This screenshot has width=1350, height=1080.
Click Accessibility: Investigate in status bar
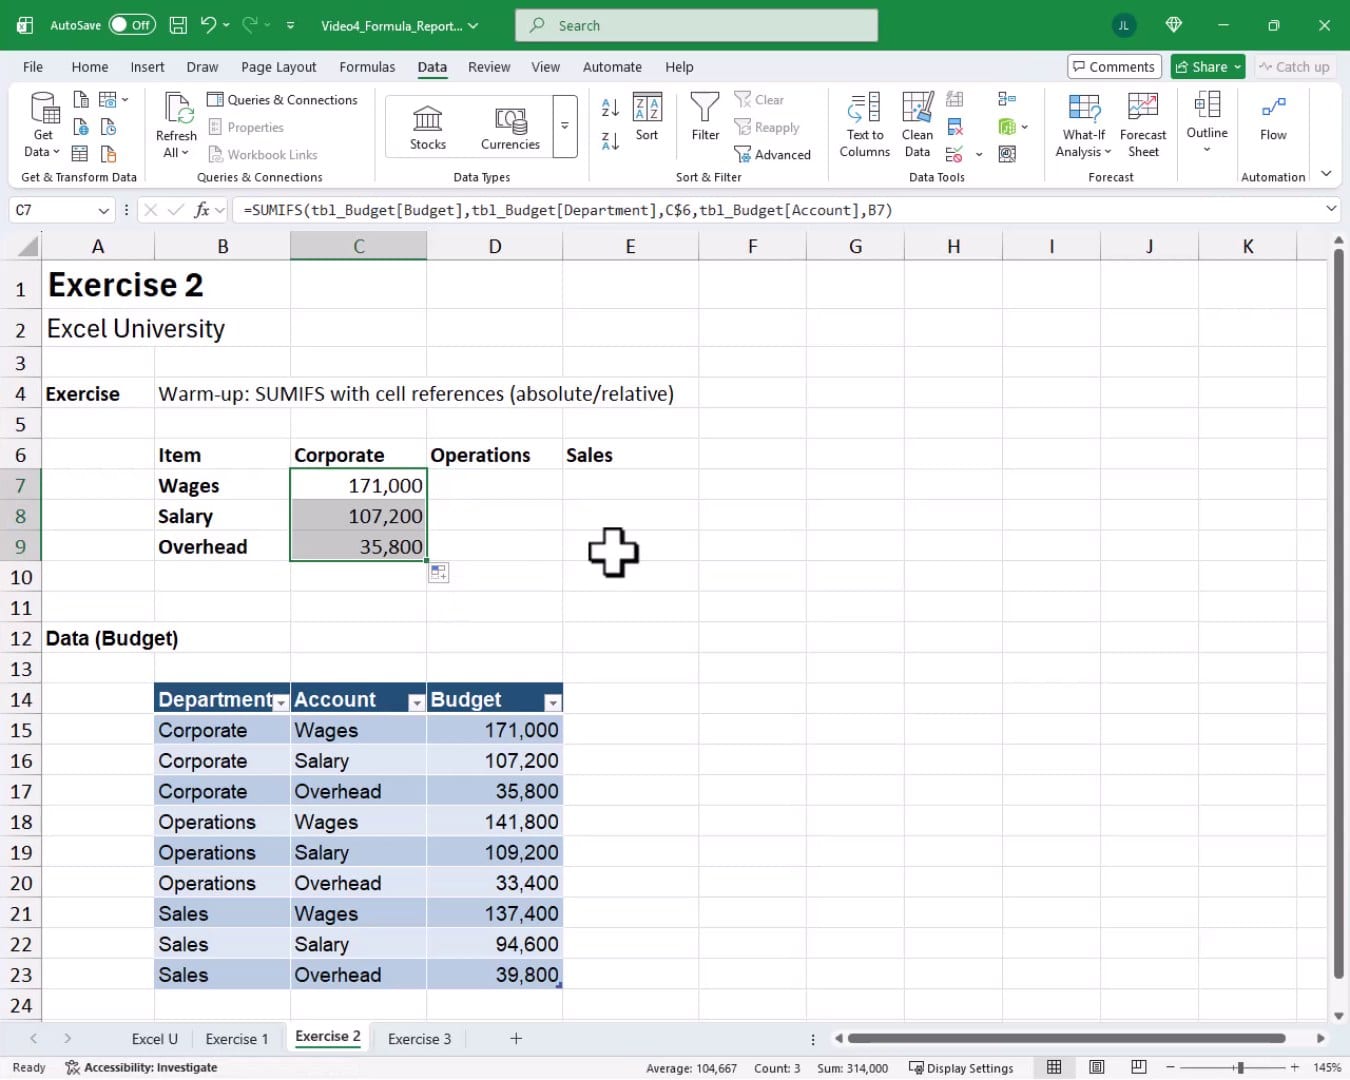[x=141, y=1068]
